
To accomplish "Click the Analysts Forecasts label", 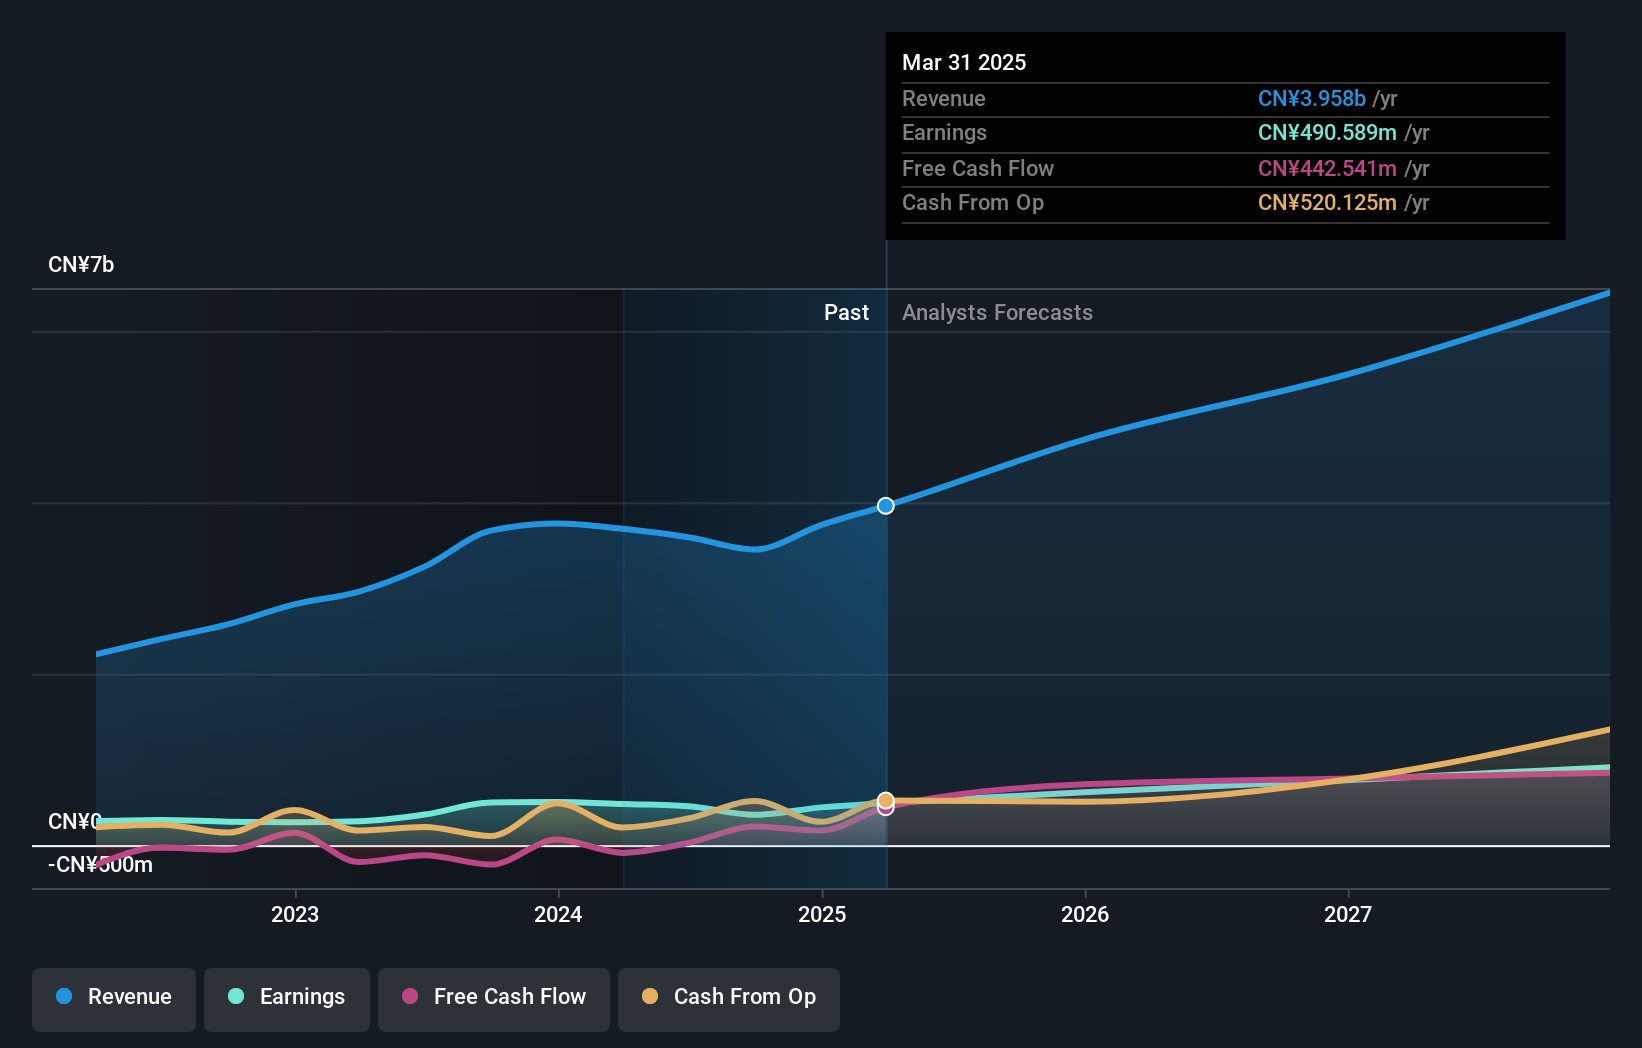I will 997,313.
